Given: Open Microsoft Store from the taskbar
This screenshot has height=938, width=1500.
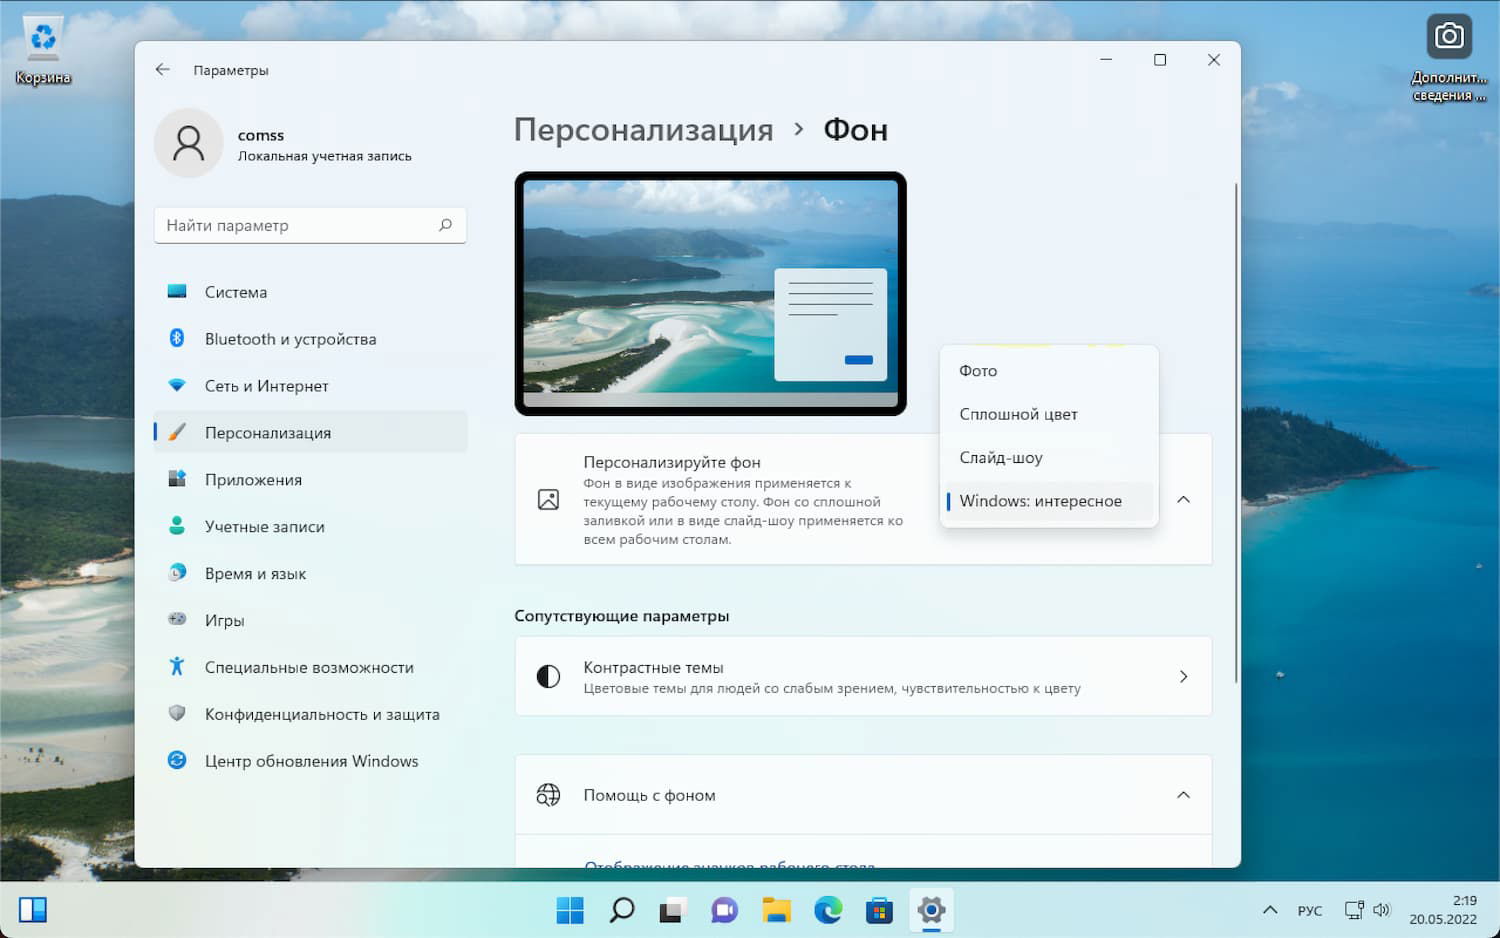Looking at the screenshot, I should click(x=879, y=910).
